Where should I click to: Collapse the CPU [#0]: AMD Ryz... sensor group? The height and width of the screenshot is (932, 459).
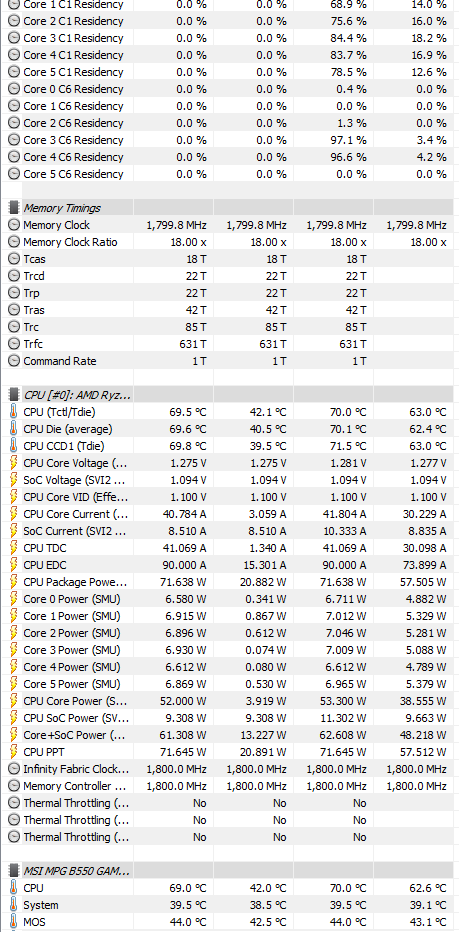pyautogui.click(x=77, y=395)
